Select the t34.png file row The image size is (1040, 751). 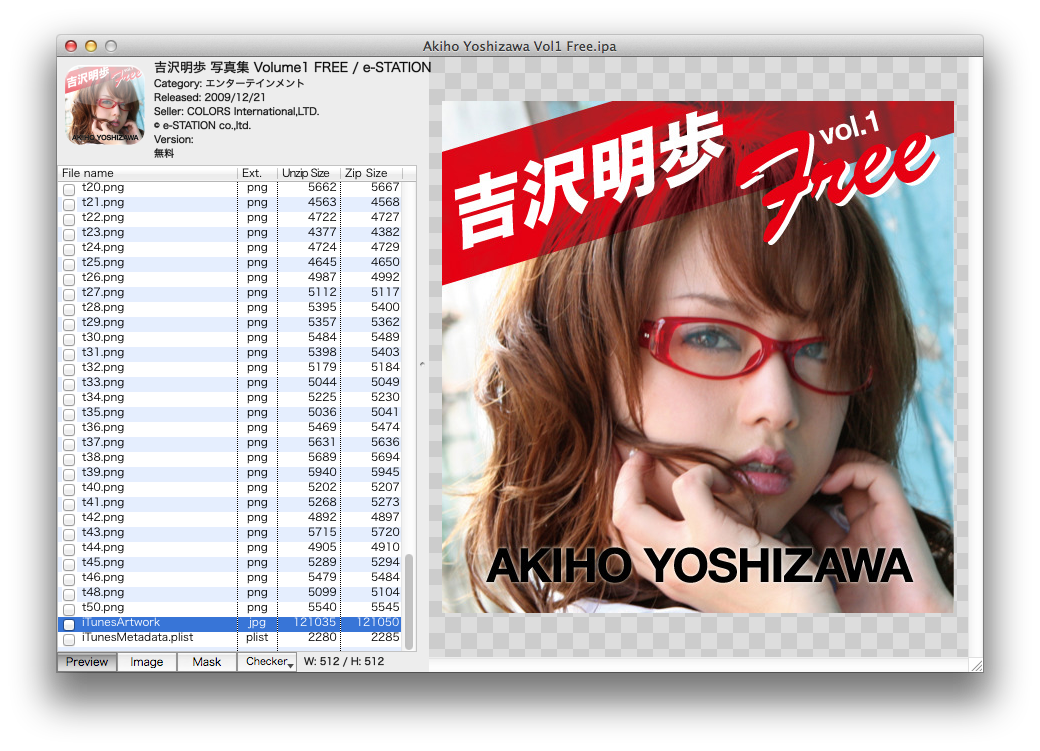coord(230,397)
